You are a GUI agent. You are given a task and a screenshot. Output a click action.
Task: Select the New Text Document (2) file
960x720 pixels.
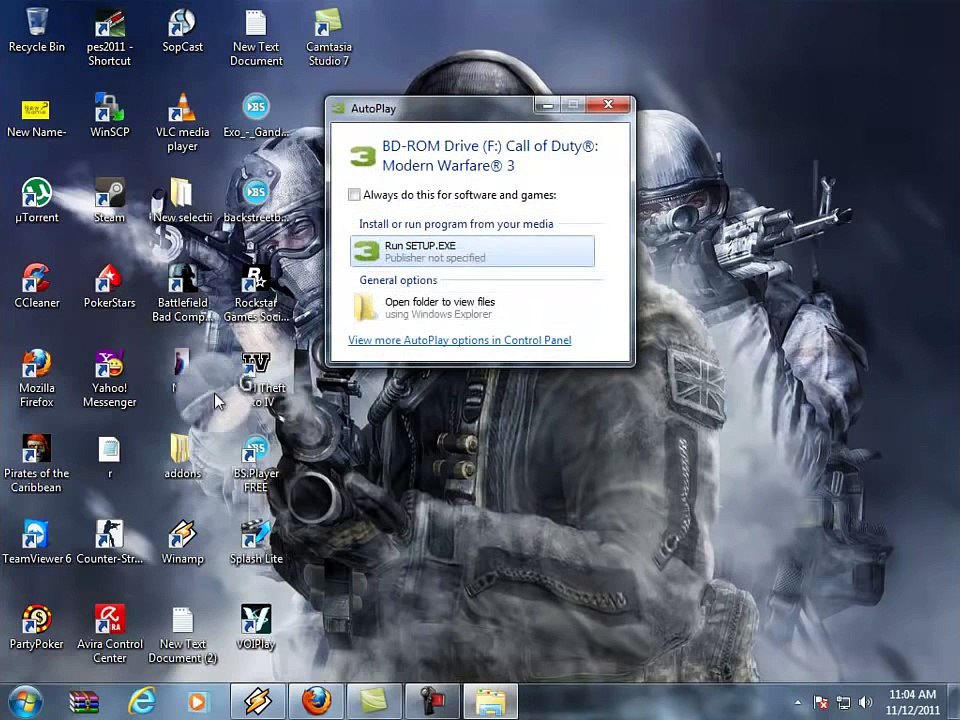click(x=182, y=634)
